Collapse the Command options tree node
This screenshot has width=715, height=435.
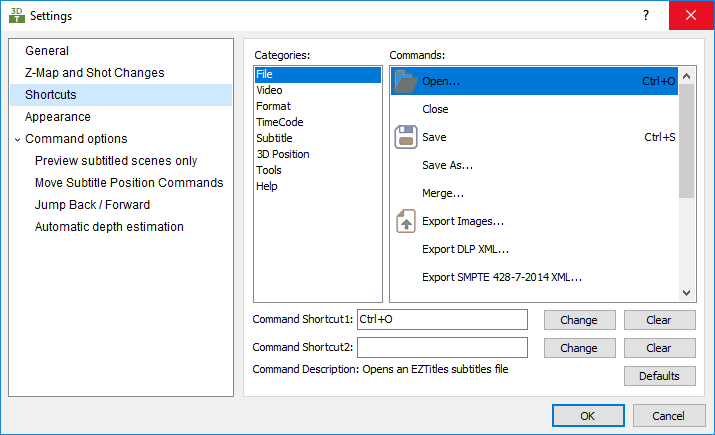tap(18, 139)
